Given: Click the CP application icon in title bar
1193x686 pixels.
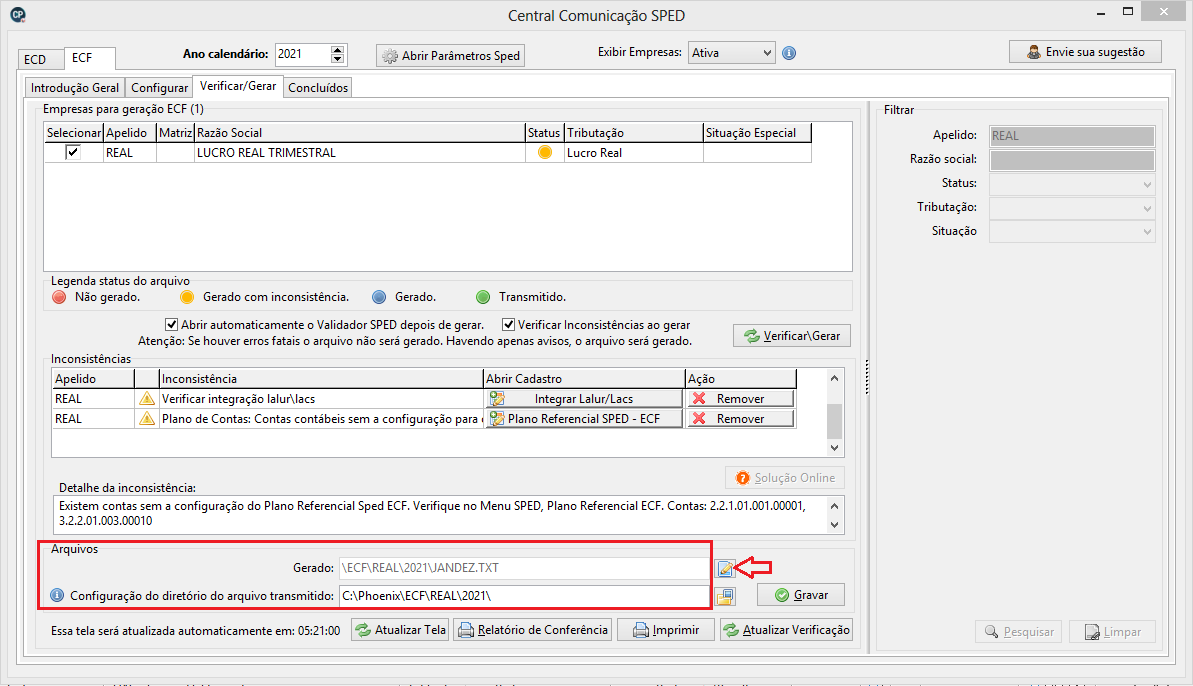Looking at the screenshot, I should click(17, 14).
